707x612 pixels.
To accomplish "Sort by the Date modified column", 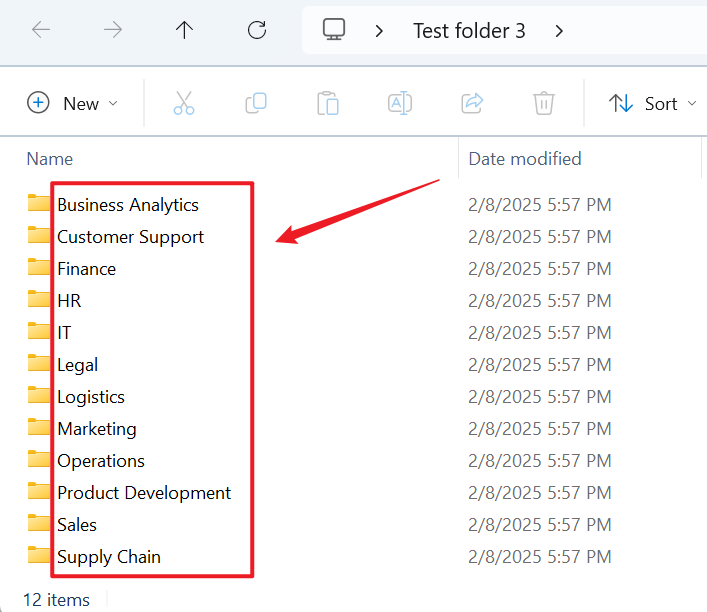I will pos(525,158).
